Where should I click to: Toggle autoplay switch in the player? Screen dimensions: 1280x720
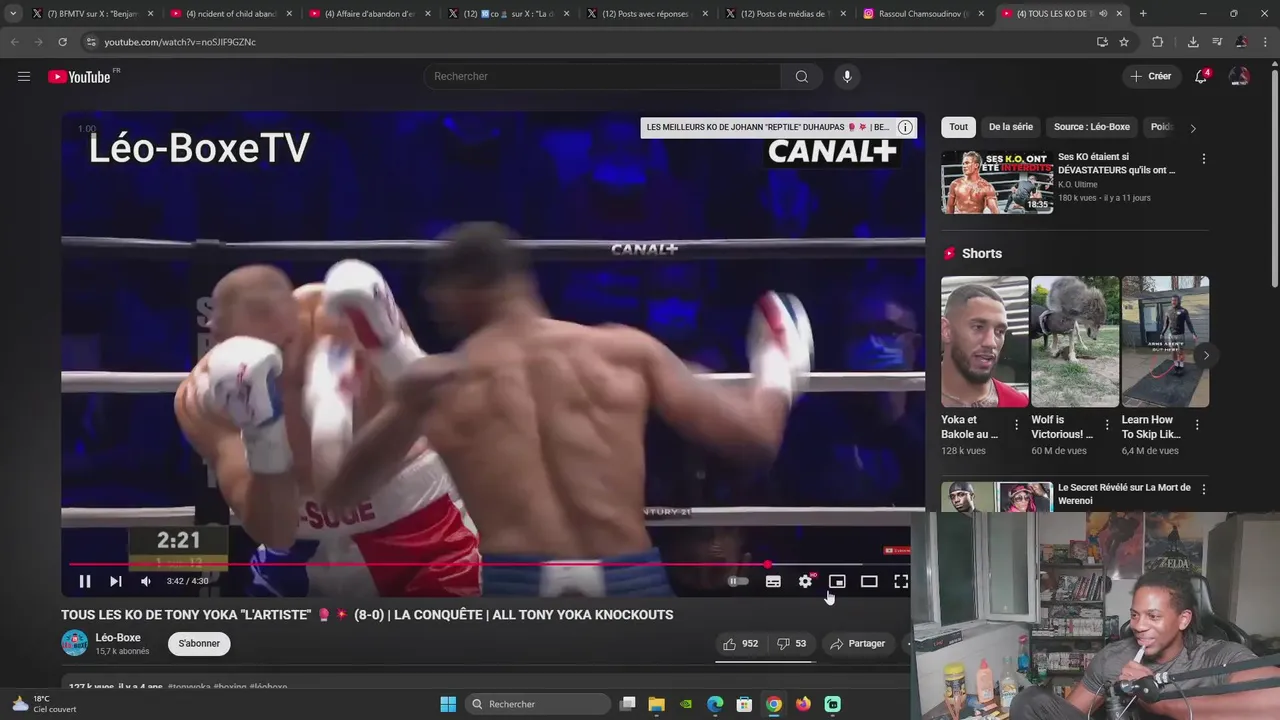click(x=738, y=581)
